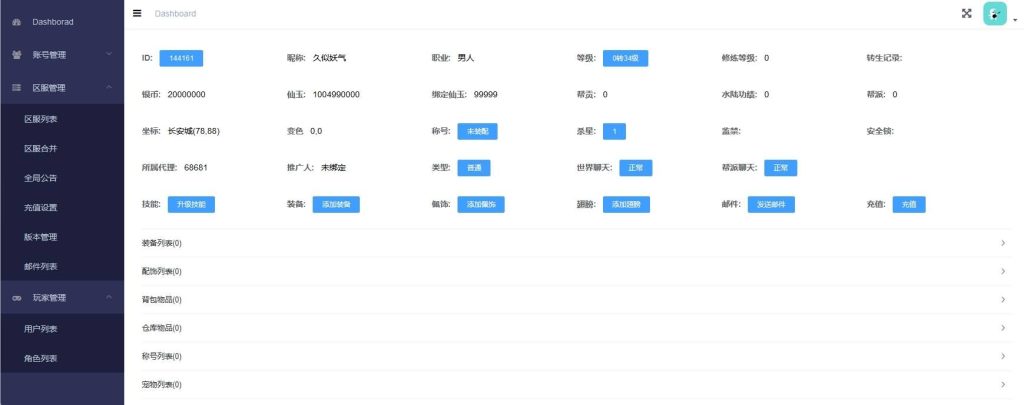Click the 充值 recharge button
1024x405 pixels.
(909, 204)
